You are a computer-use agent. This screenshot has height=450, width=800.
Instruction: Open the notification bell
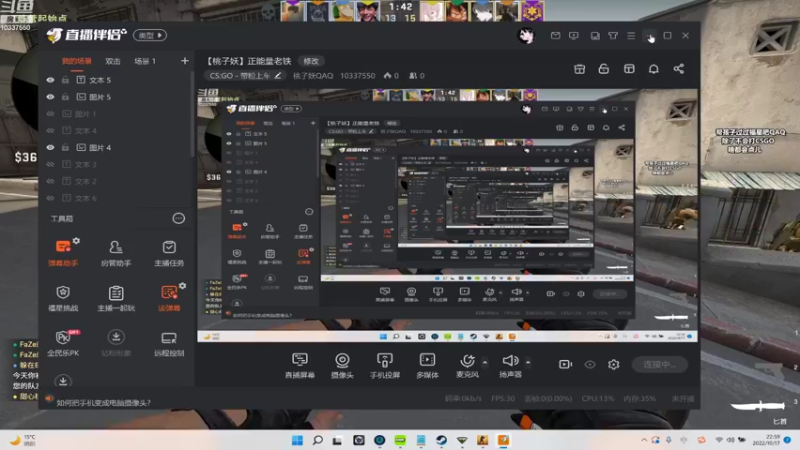point(654,69)
